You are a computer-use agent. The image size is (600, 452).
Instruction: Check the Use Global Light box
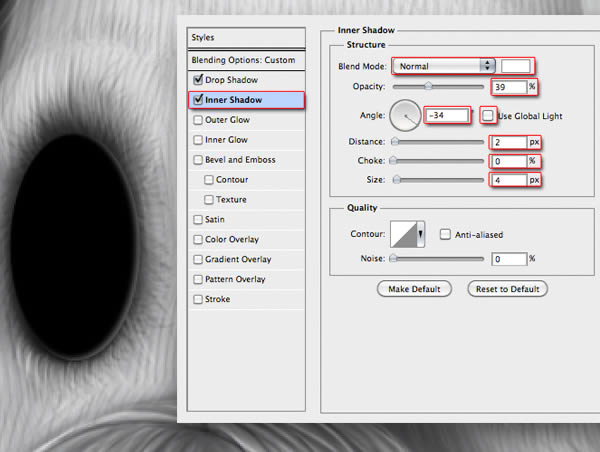pos(488,115)
